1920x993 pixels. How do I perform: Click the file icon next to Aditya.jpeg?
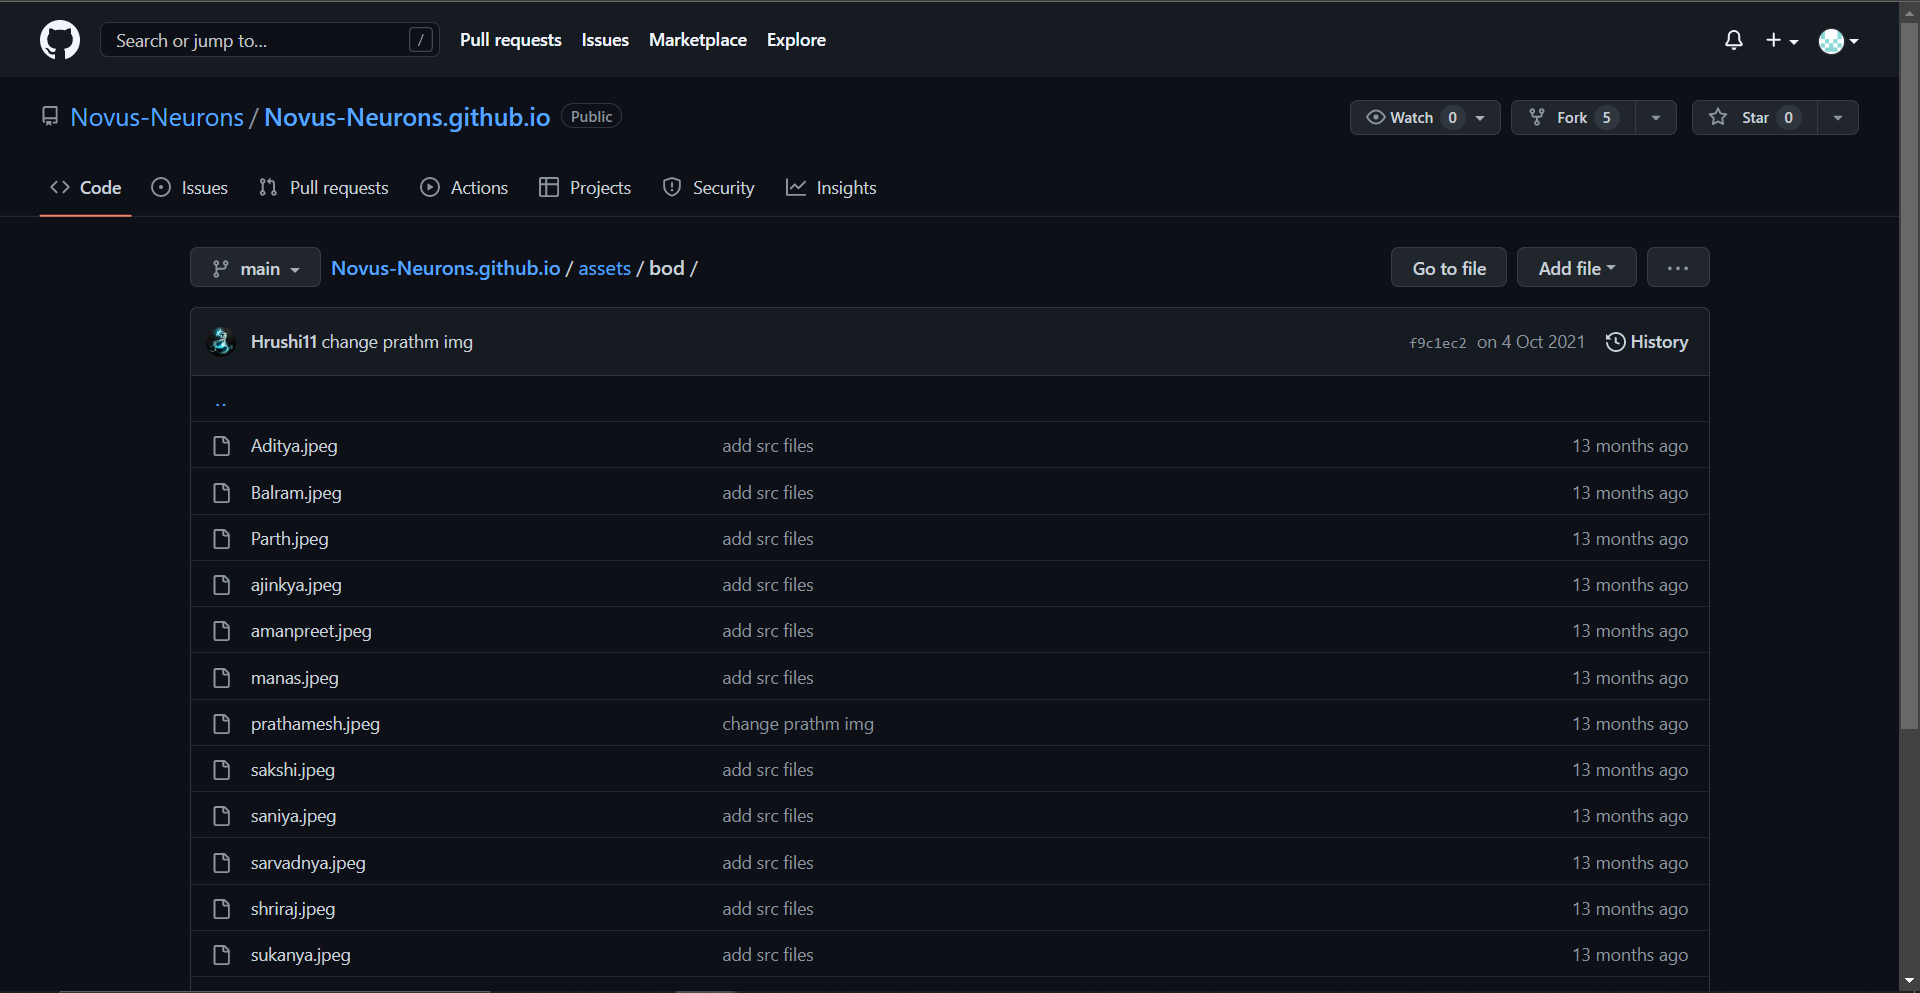(x=221, y=445)
